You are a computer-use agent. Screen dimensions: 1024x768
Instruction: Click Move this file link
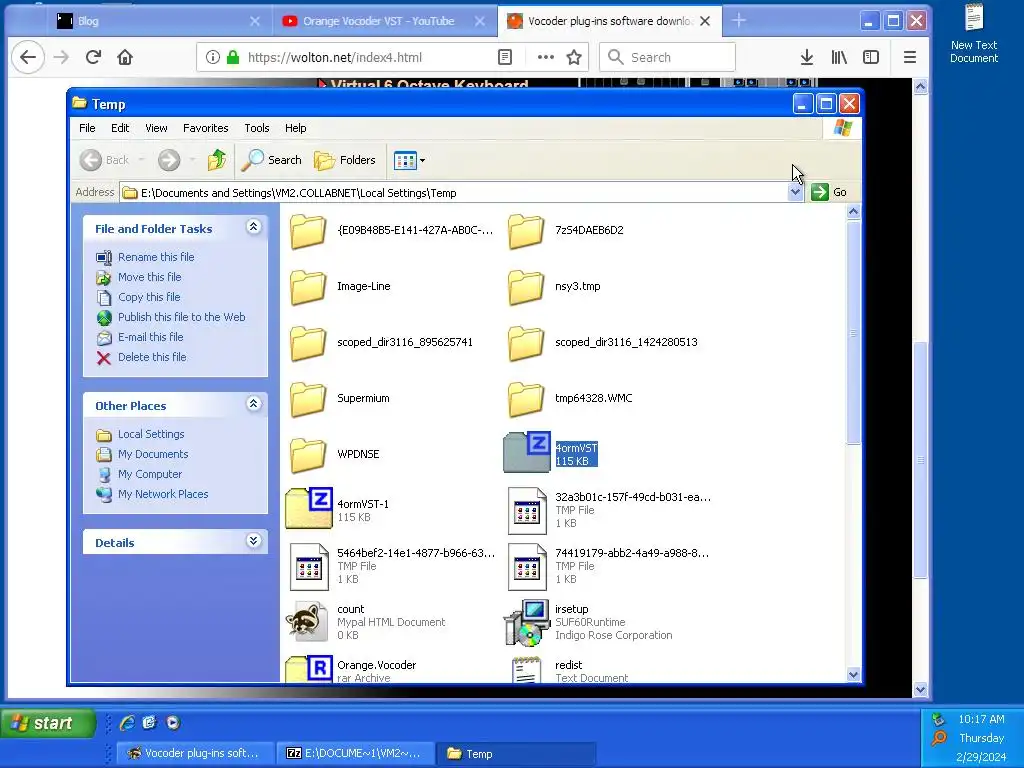click(x=150, y=277)
